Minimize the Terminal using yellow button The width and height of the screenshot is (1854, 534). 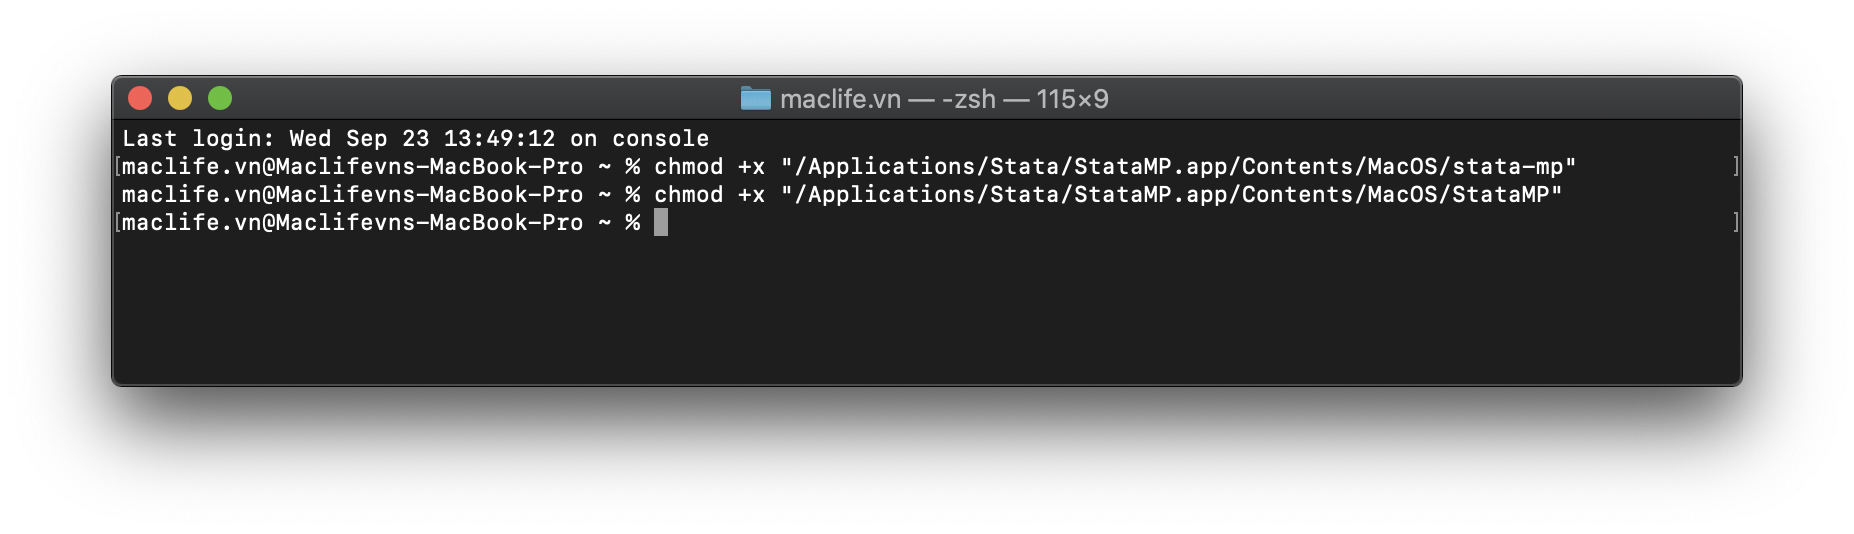coord(180,98)
